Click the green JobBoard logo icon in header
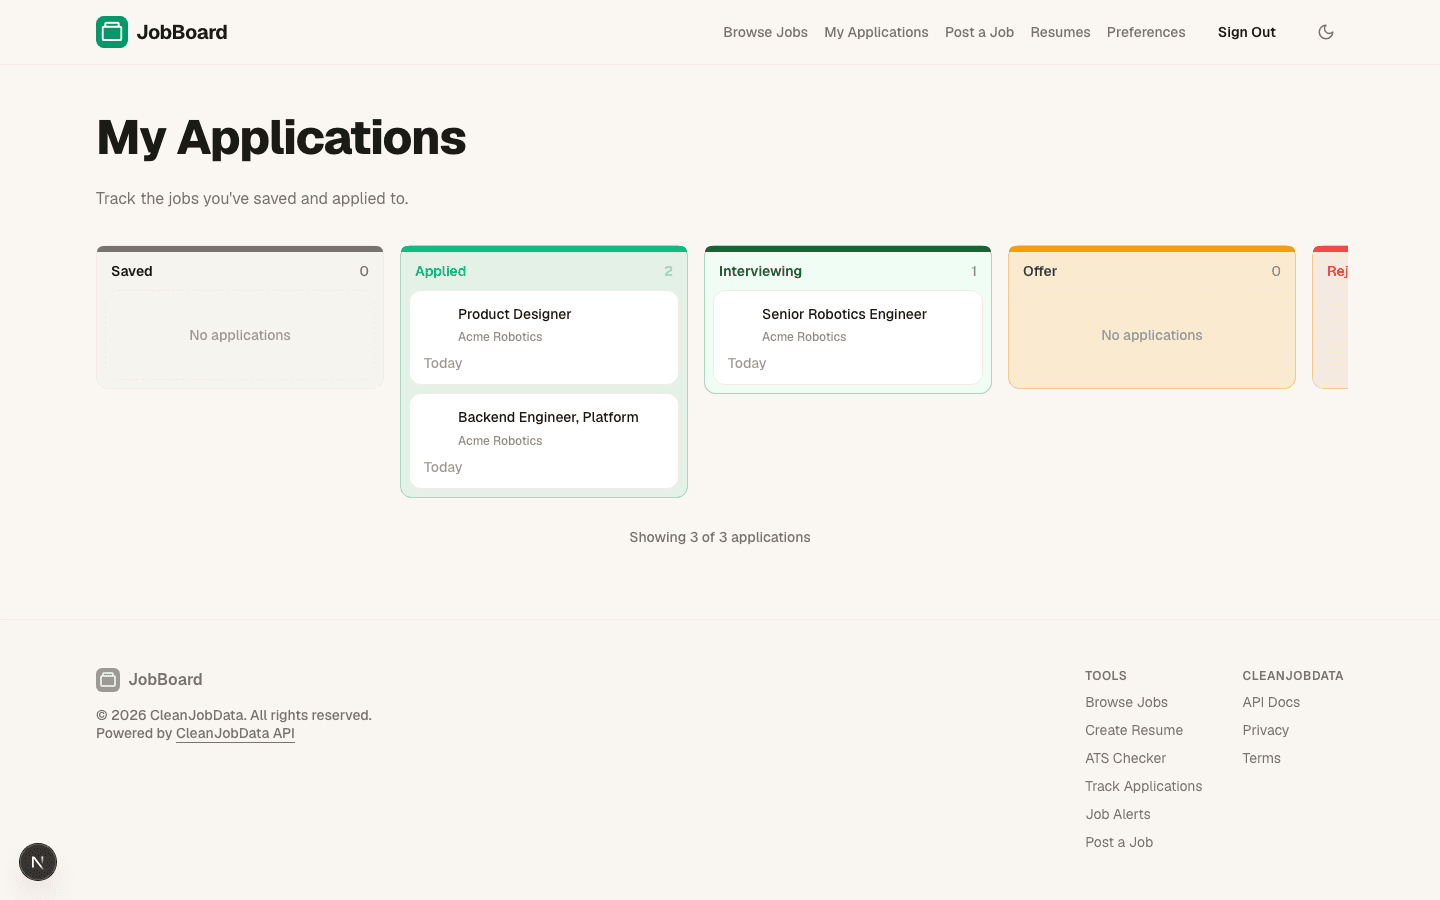The image size is (1440, 900). [112, 32]
